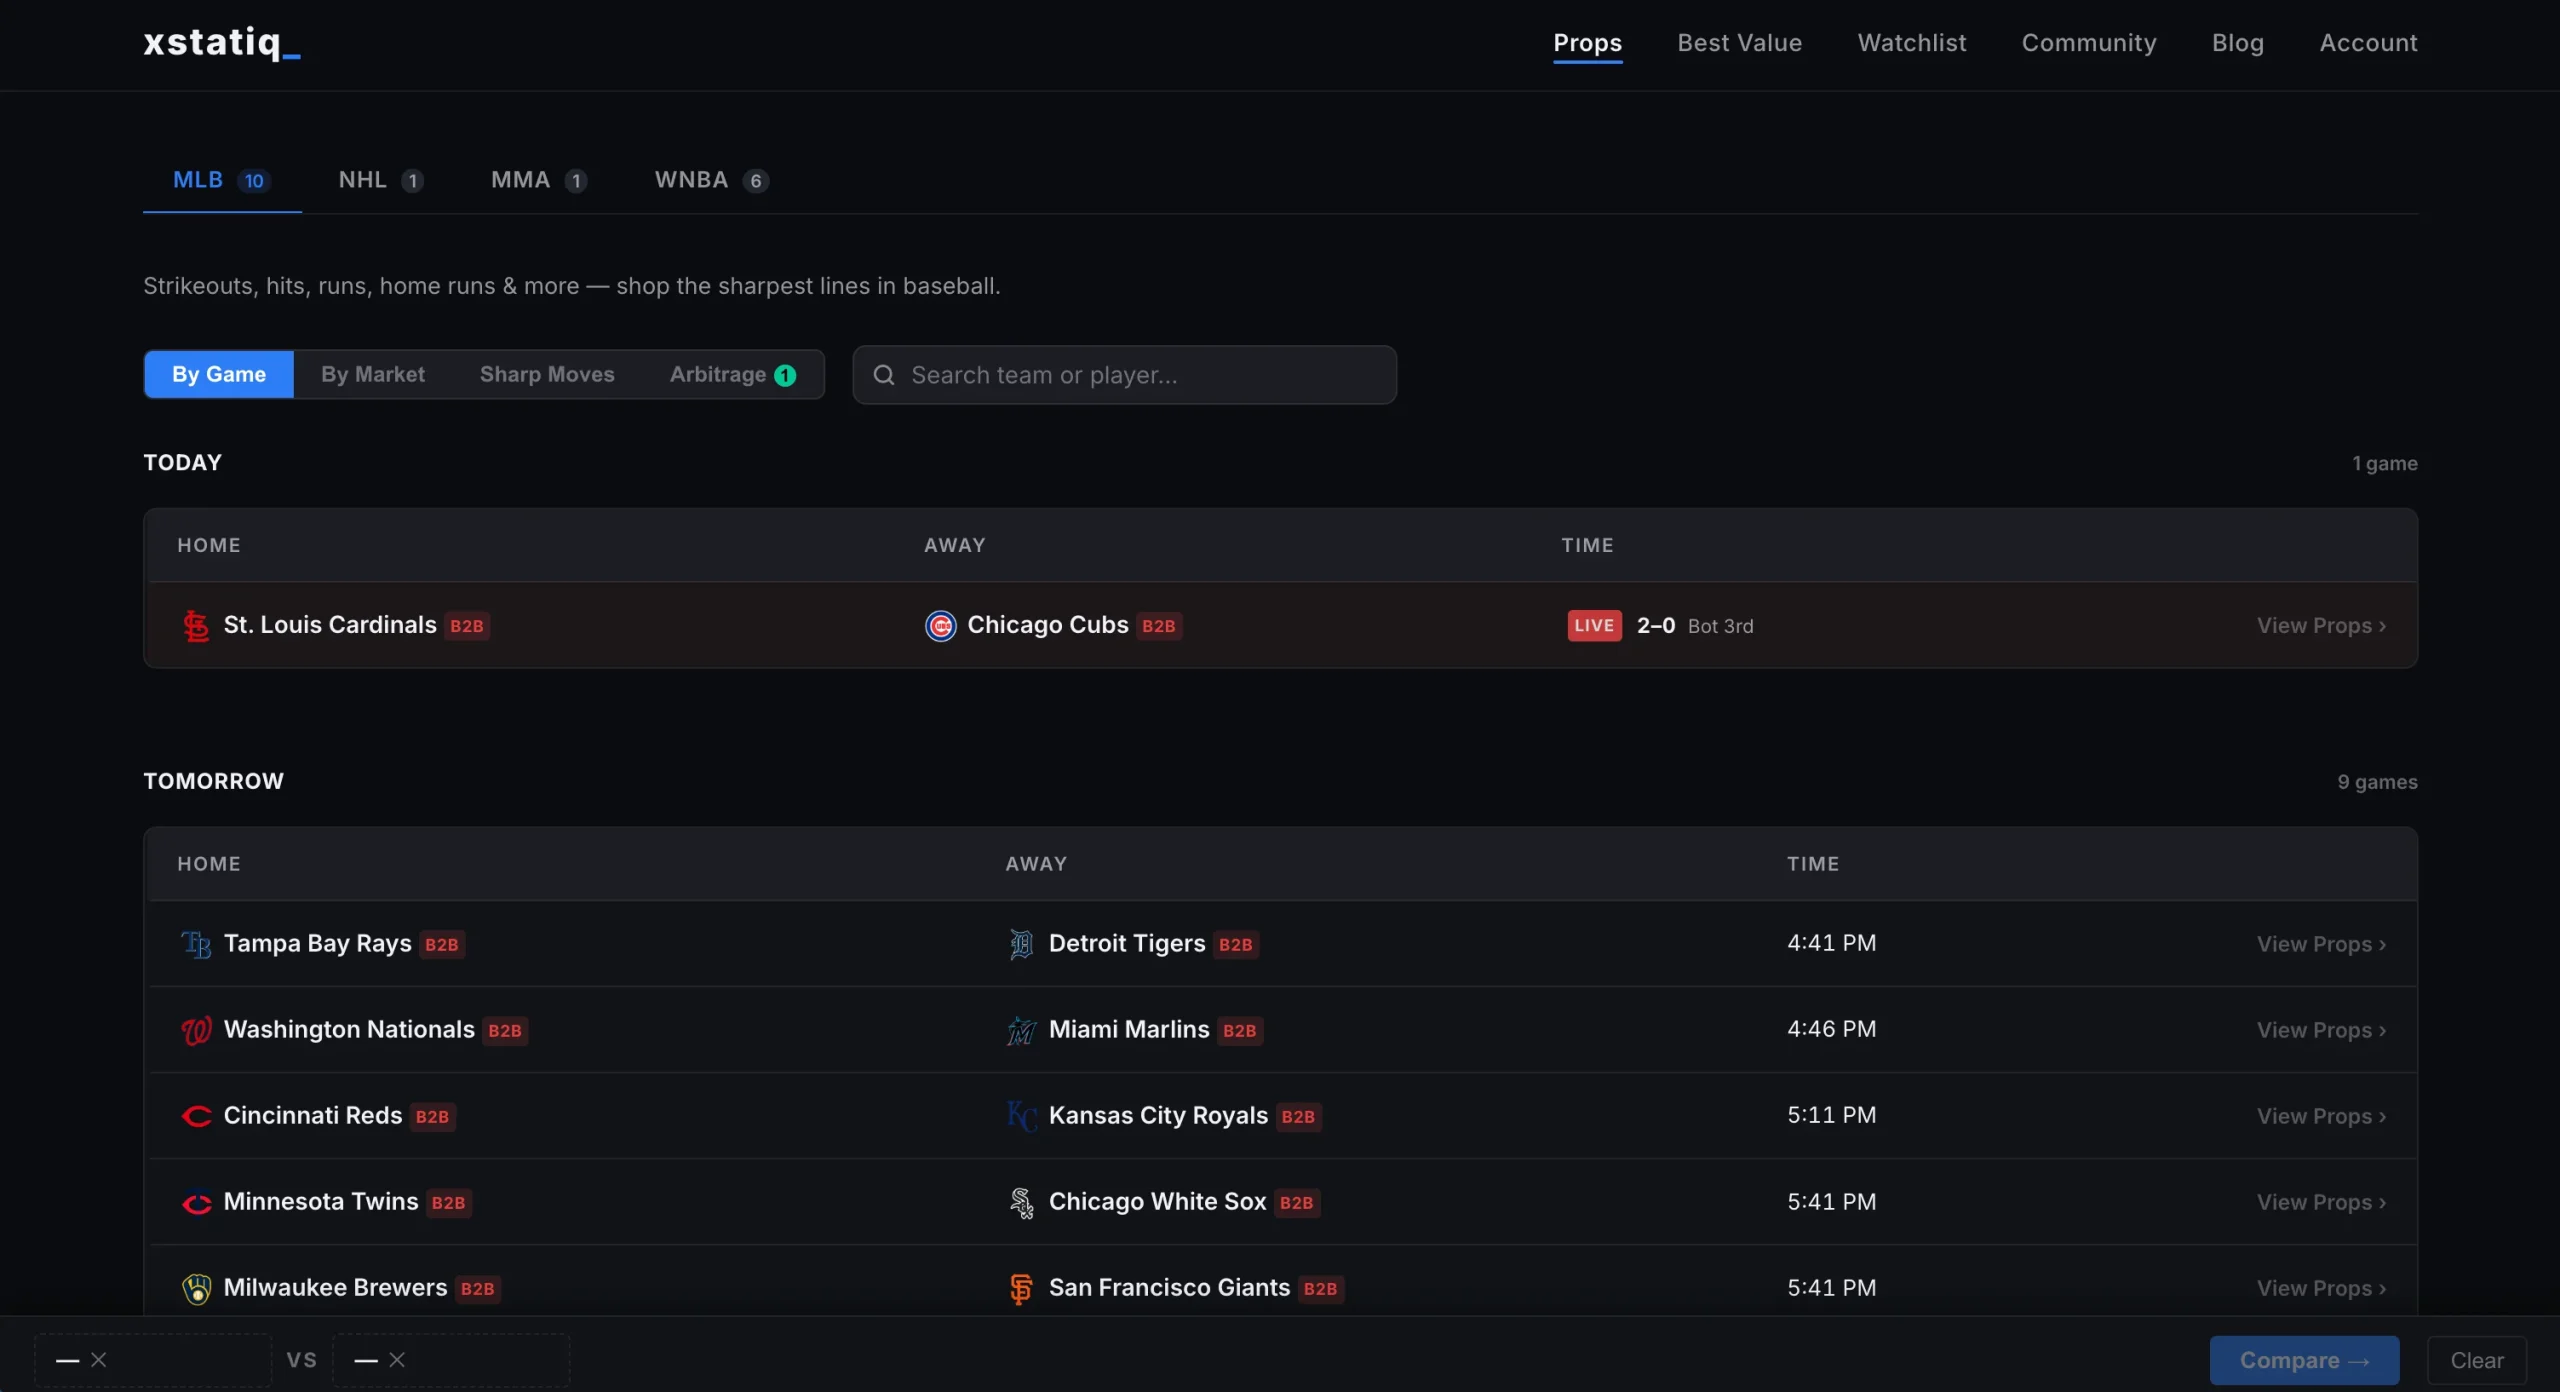
Task: Select the MMA league tab
Action: (x=539, y=180)
